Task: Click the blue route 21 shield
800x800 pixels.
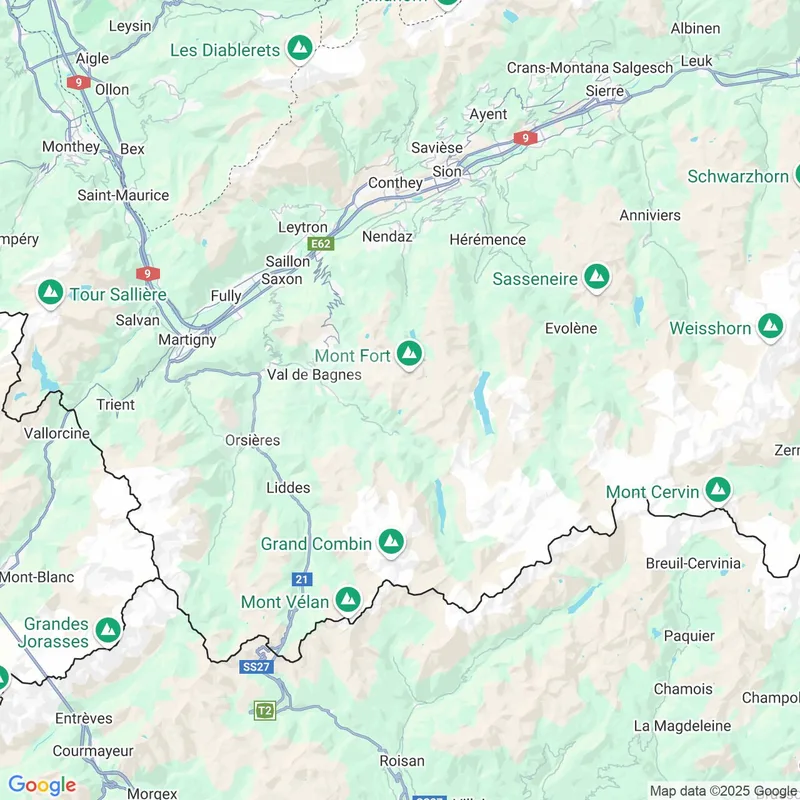Action: [x=302, y=579]
